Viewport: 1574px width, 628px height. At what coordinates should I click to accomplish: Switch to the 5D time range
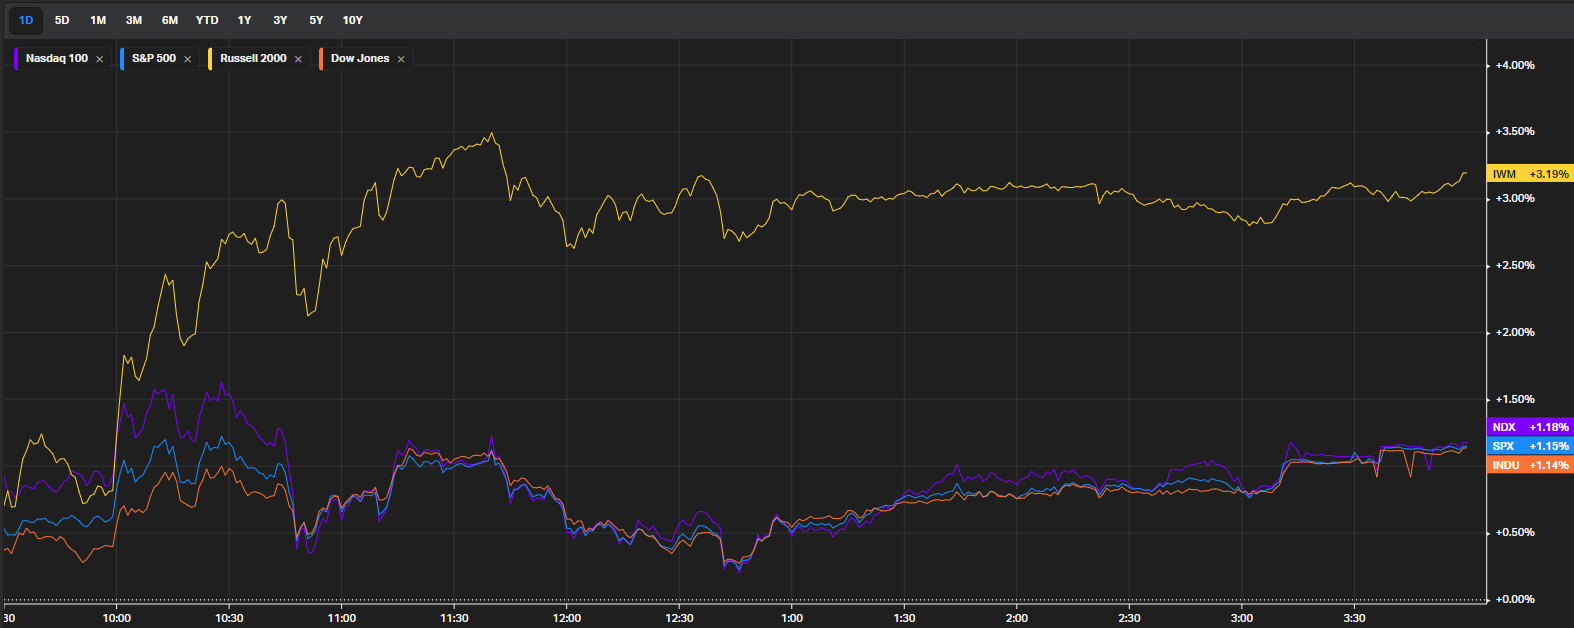point(62,20)
